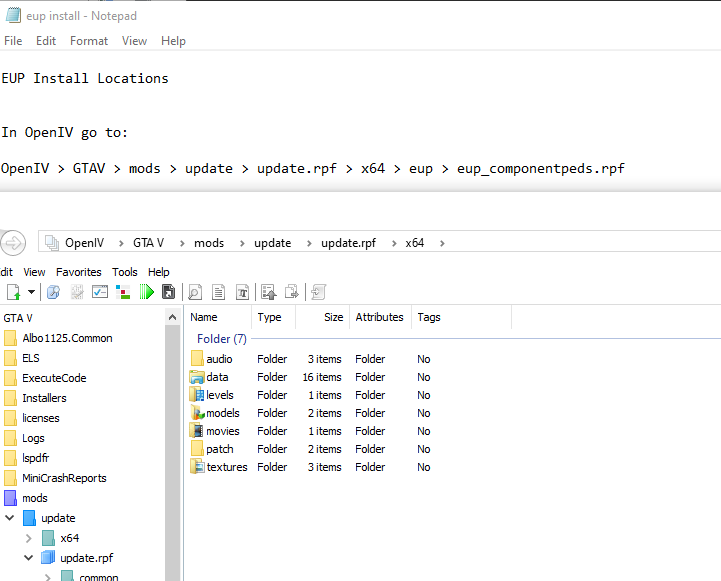Open File menu in Notepad
This screenshot has height=581, width=721.
point(13,41)
